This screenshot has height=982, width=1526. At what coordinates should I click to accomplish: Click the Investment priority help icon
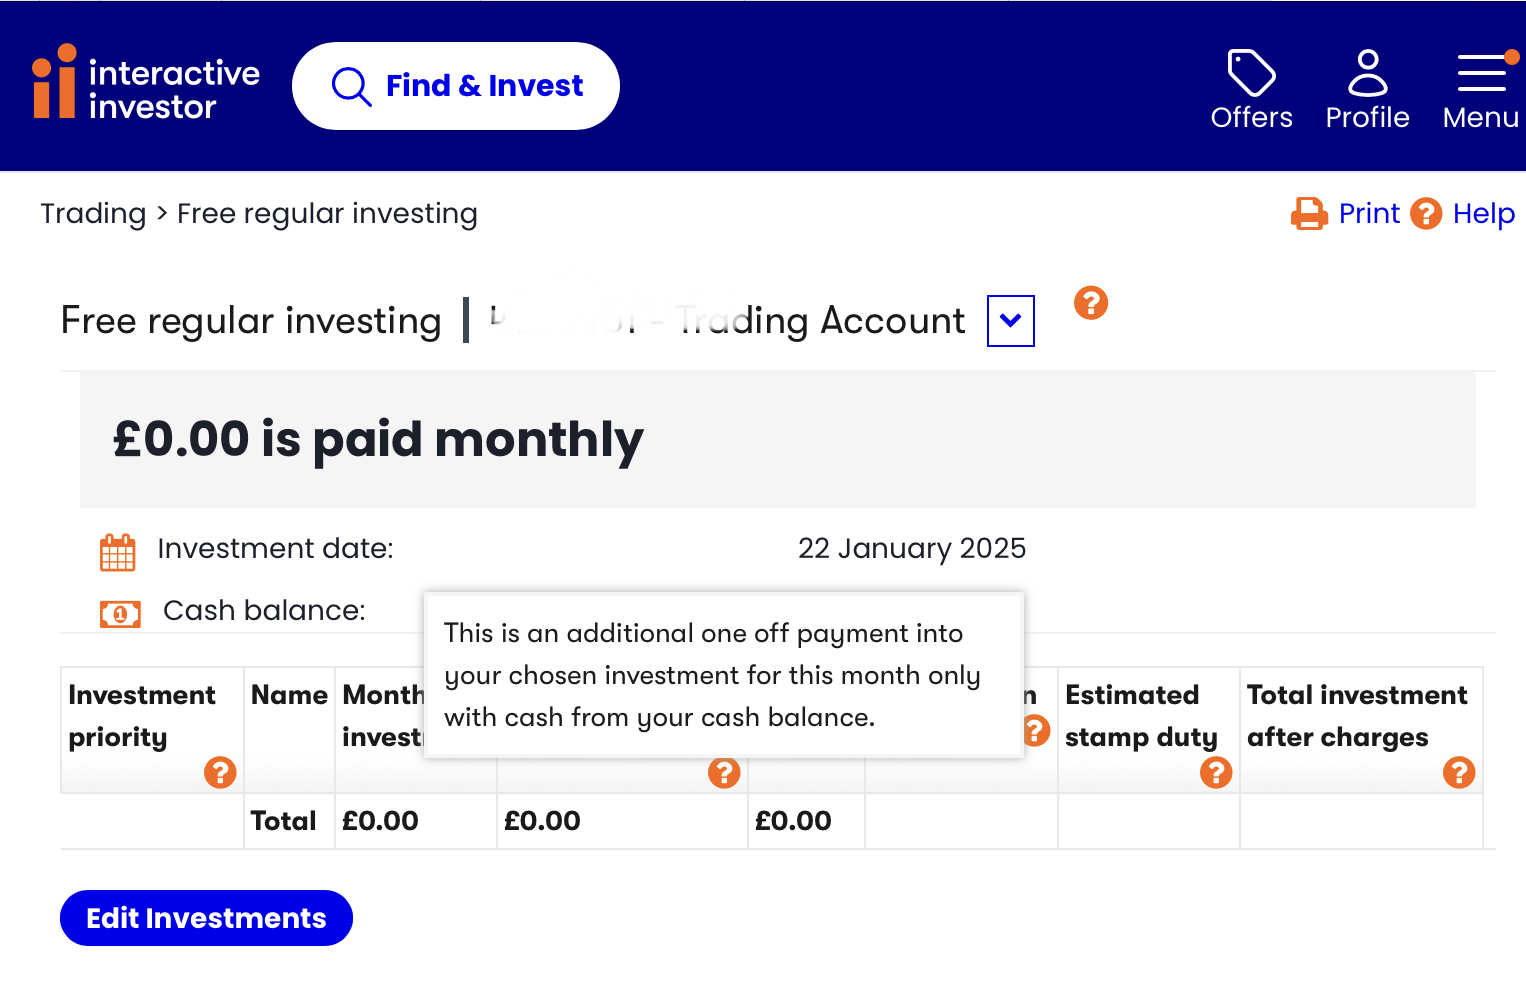click(220, 772)
